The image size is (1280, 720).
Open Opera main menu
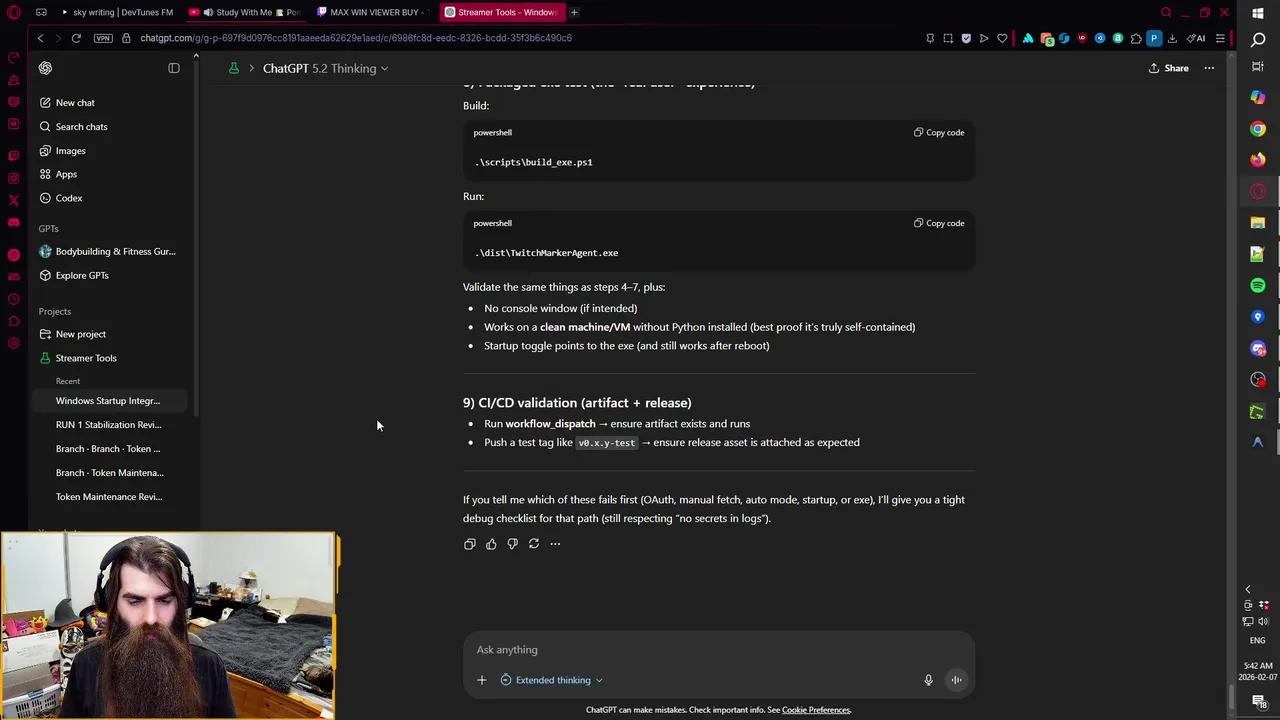pos(14,12)
